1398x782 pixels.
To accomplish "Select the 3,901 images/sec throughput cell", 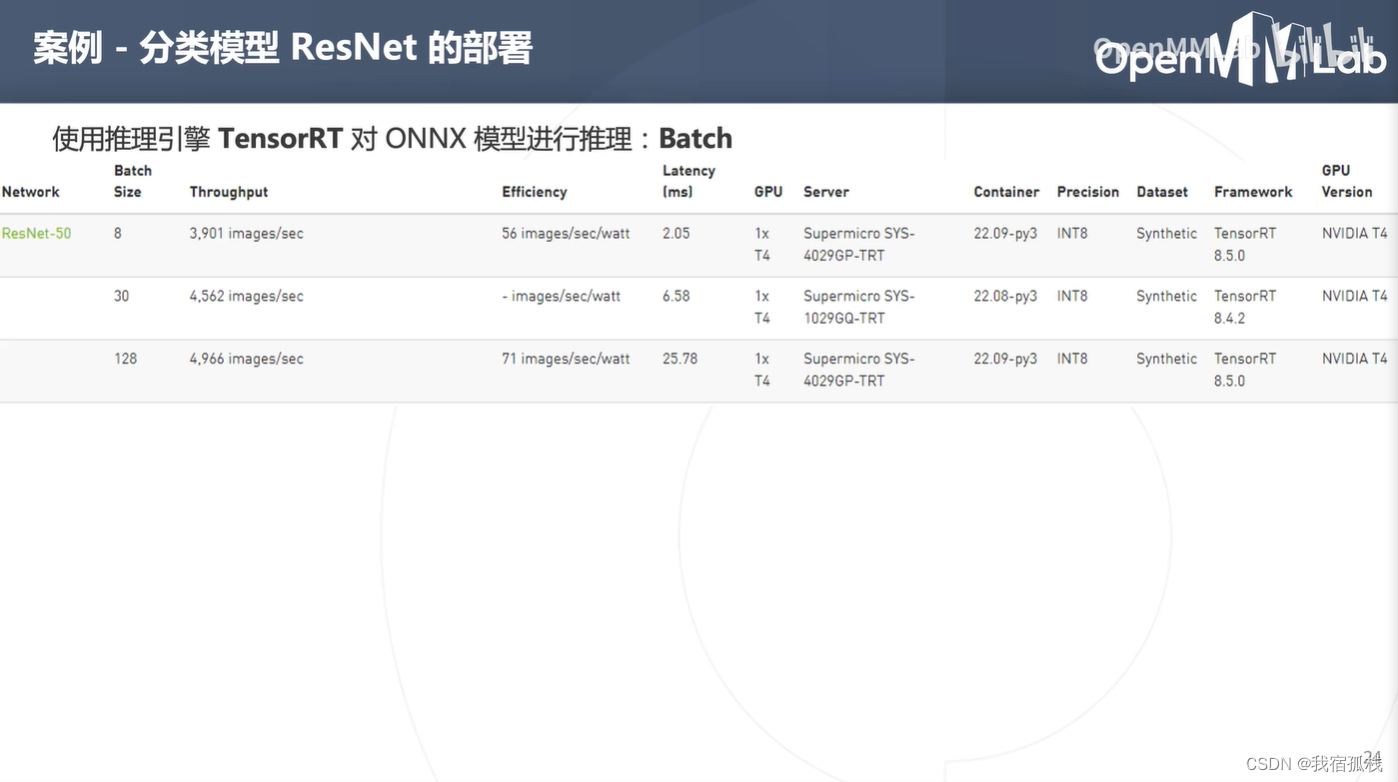I will point(246,234).
